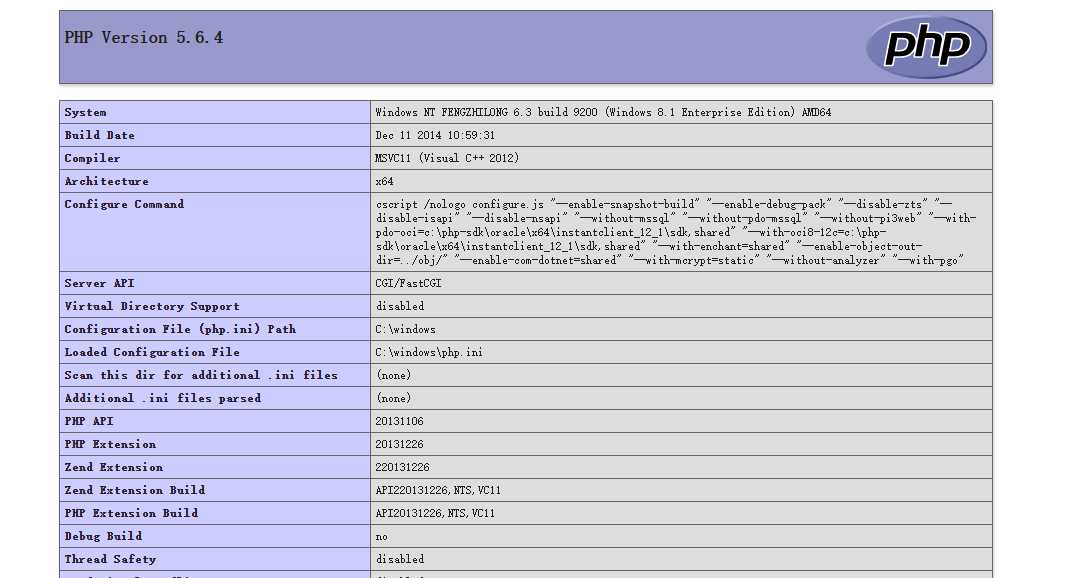Click the Thread Safety label
The width and height of the screenshot is (1072, 578).
tap(110, 559)
